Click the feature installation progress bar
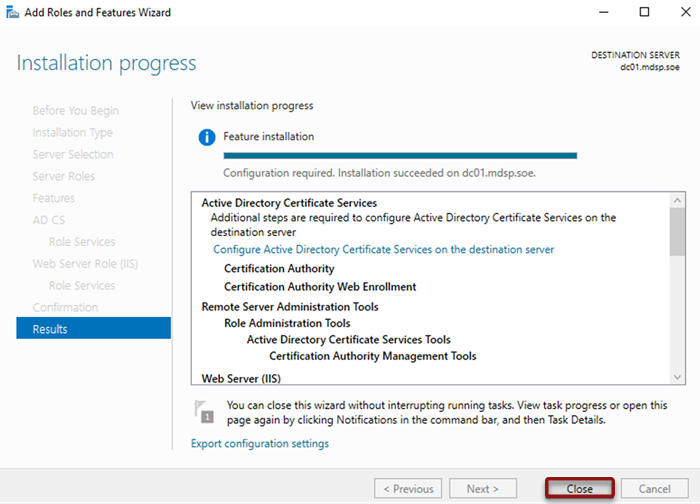This screenshot has height=504, width=700. pyautogui.click(x=400, y=156)
